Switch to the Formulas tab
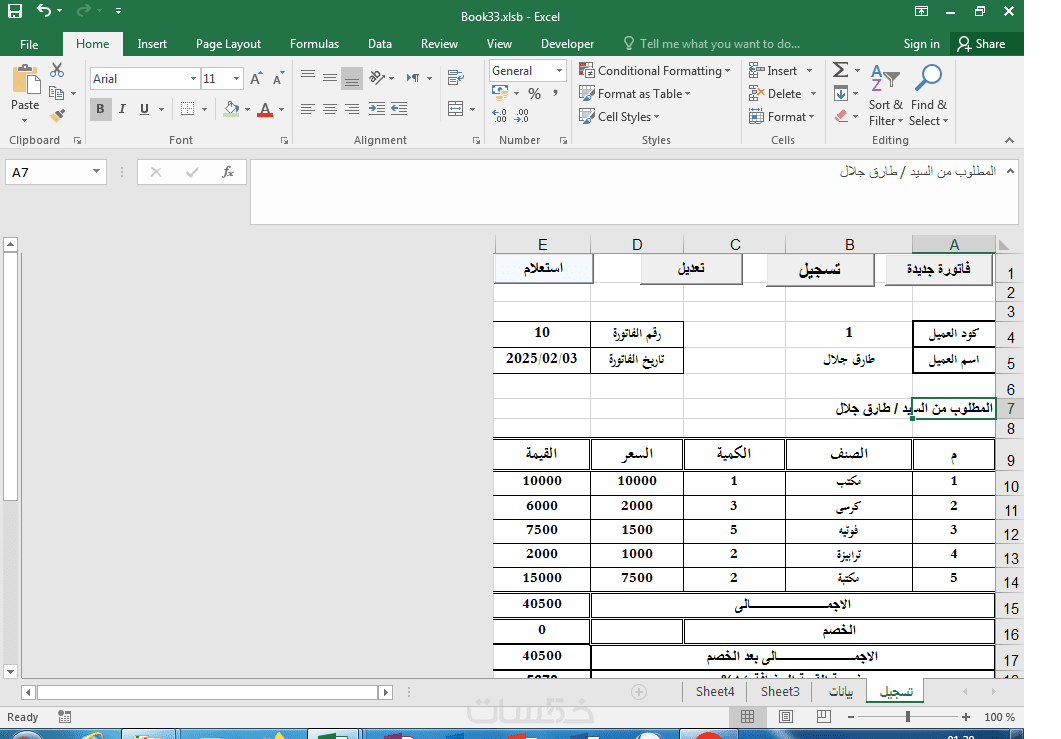This screenshot has height=739, width=1061. (314, 44)
